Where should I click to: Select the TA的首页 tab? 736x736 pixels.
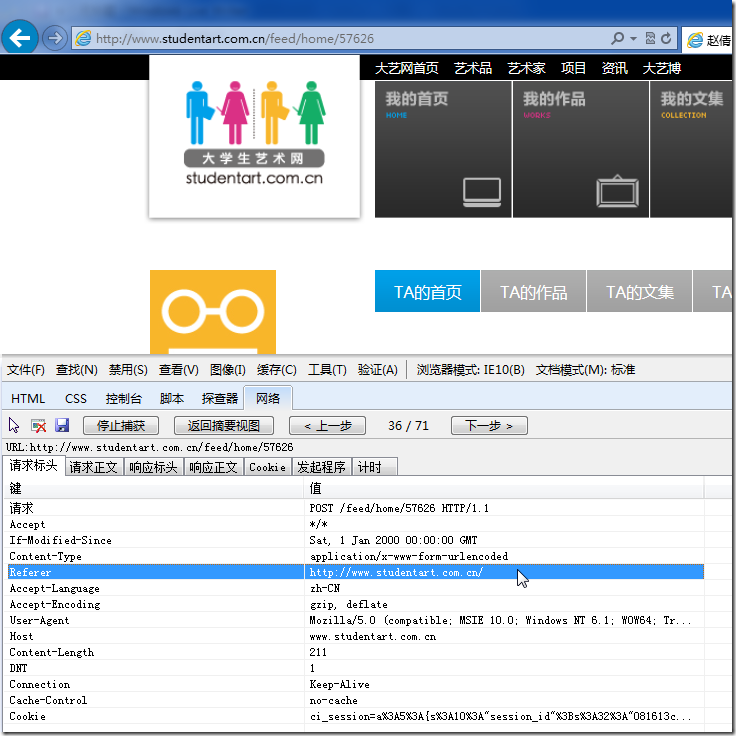427,291
